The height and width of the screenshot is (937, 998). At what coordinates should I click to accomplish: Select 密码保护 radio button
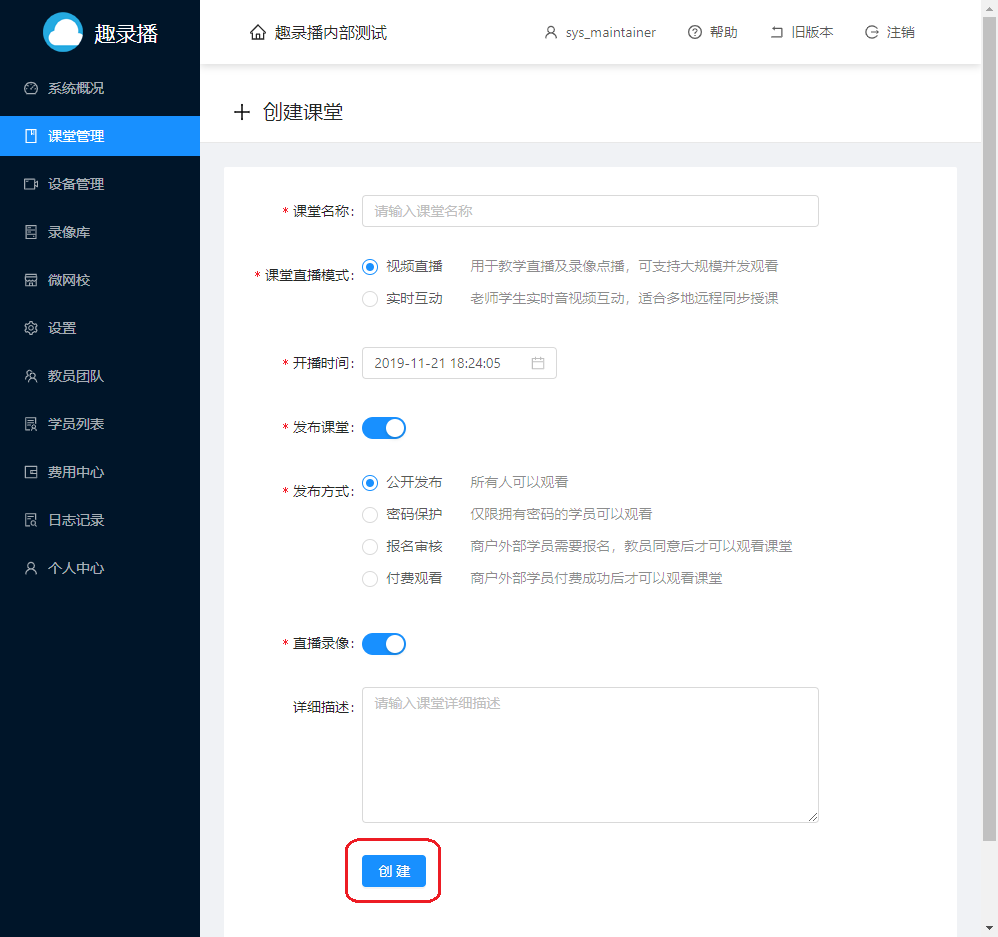click(x=370, y=515)
